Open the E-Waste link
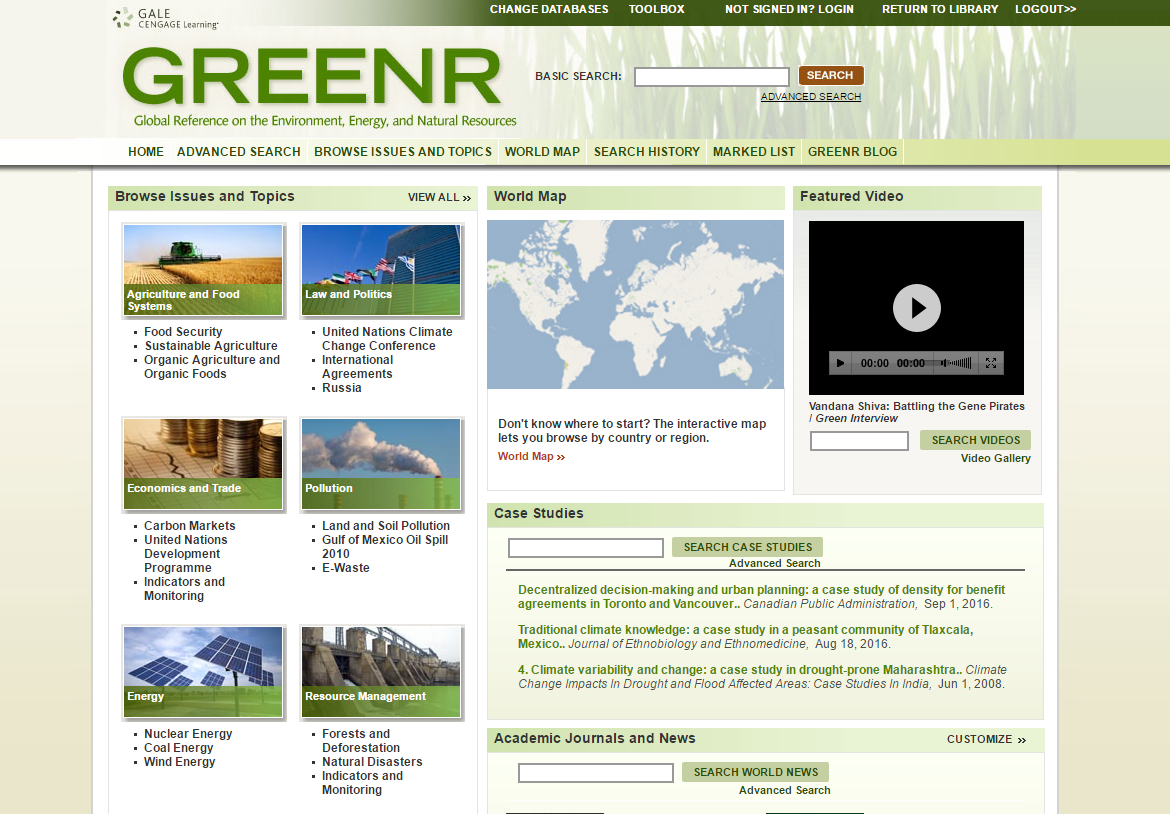 pos(345,568)
